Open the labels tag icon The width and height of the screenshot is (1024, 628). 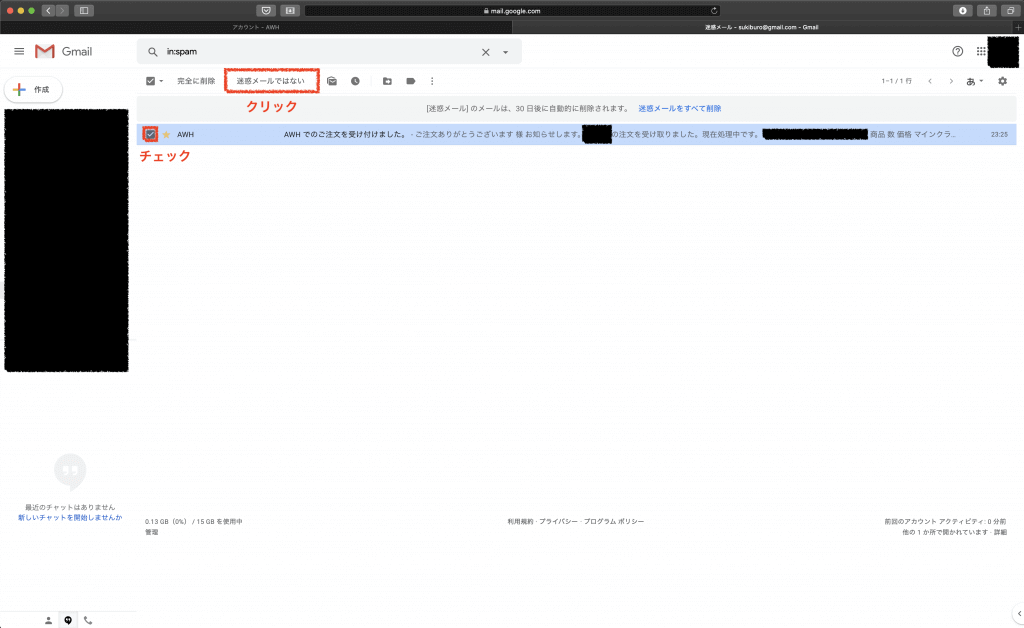[411, 81]
